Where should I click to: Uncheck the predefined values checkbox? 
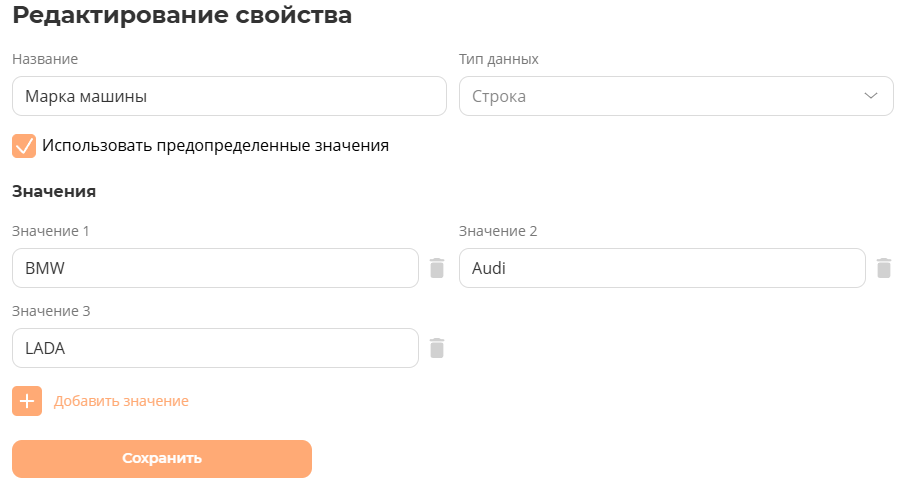click(24, 146)
